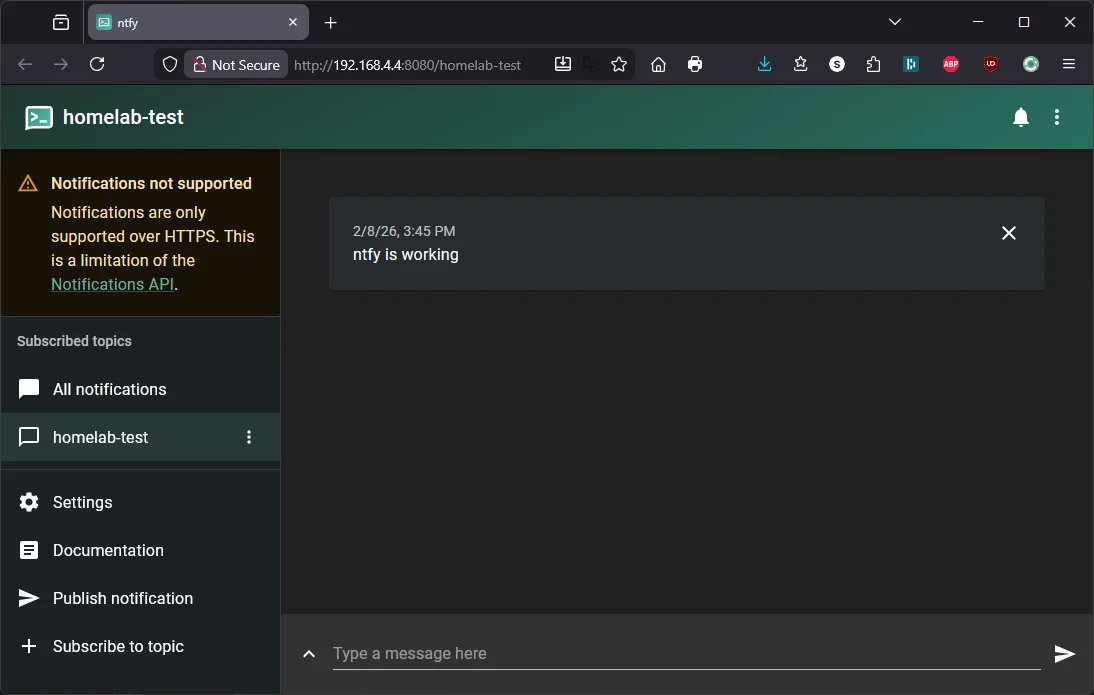This screenshot has height=695, width=1094.
Task: Switch to the homelab-test topic
Action: [x=100, y=437]
